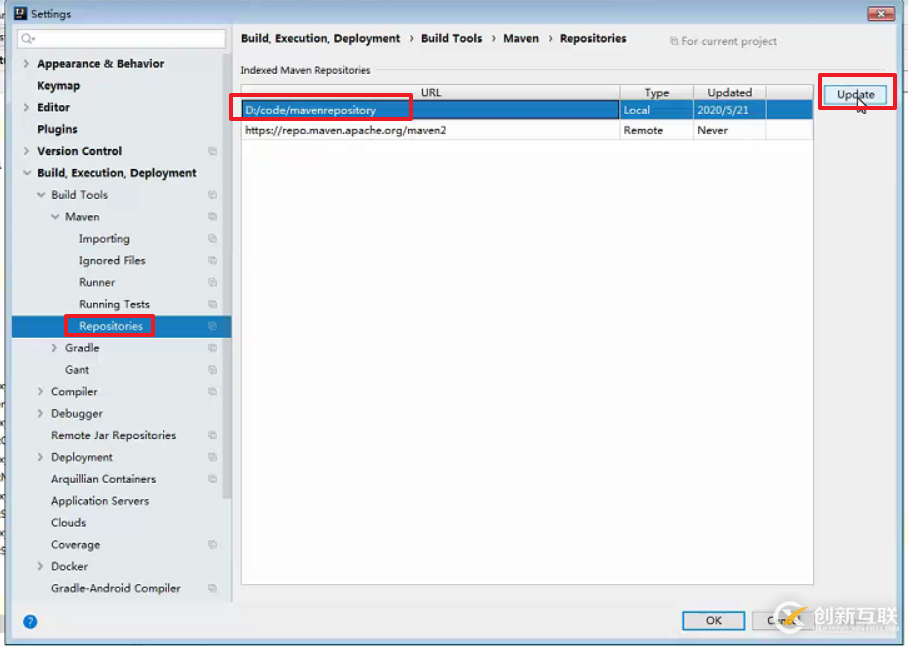Image resolution: width=908 pixels, height=646 pixels.
Task: Click project-level icon beside Version Control
Action: point(213,151)
